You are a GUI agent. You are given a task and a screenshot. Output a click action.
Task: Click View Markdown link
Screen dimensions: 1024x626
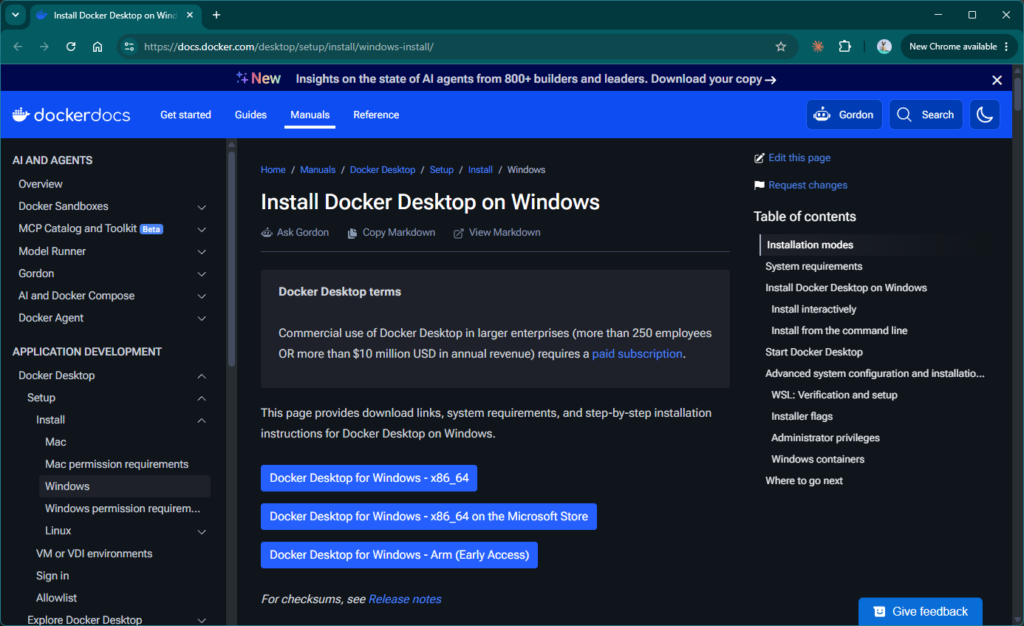[x=497, y=232]
